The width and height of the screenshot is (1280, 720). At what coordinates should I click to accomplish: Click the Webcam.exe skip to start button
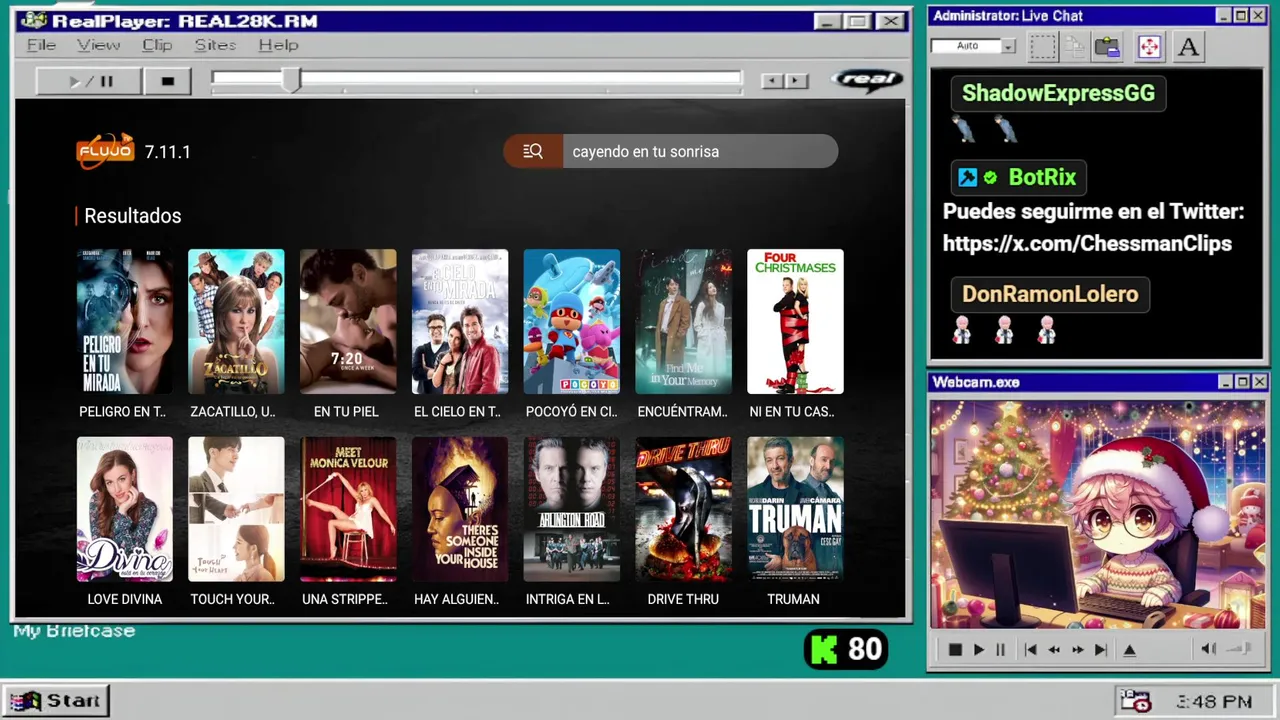(1030, 649)
